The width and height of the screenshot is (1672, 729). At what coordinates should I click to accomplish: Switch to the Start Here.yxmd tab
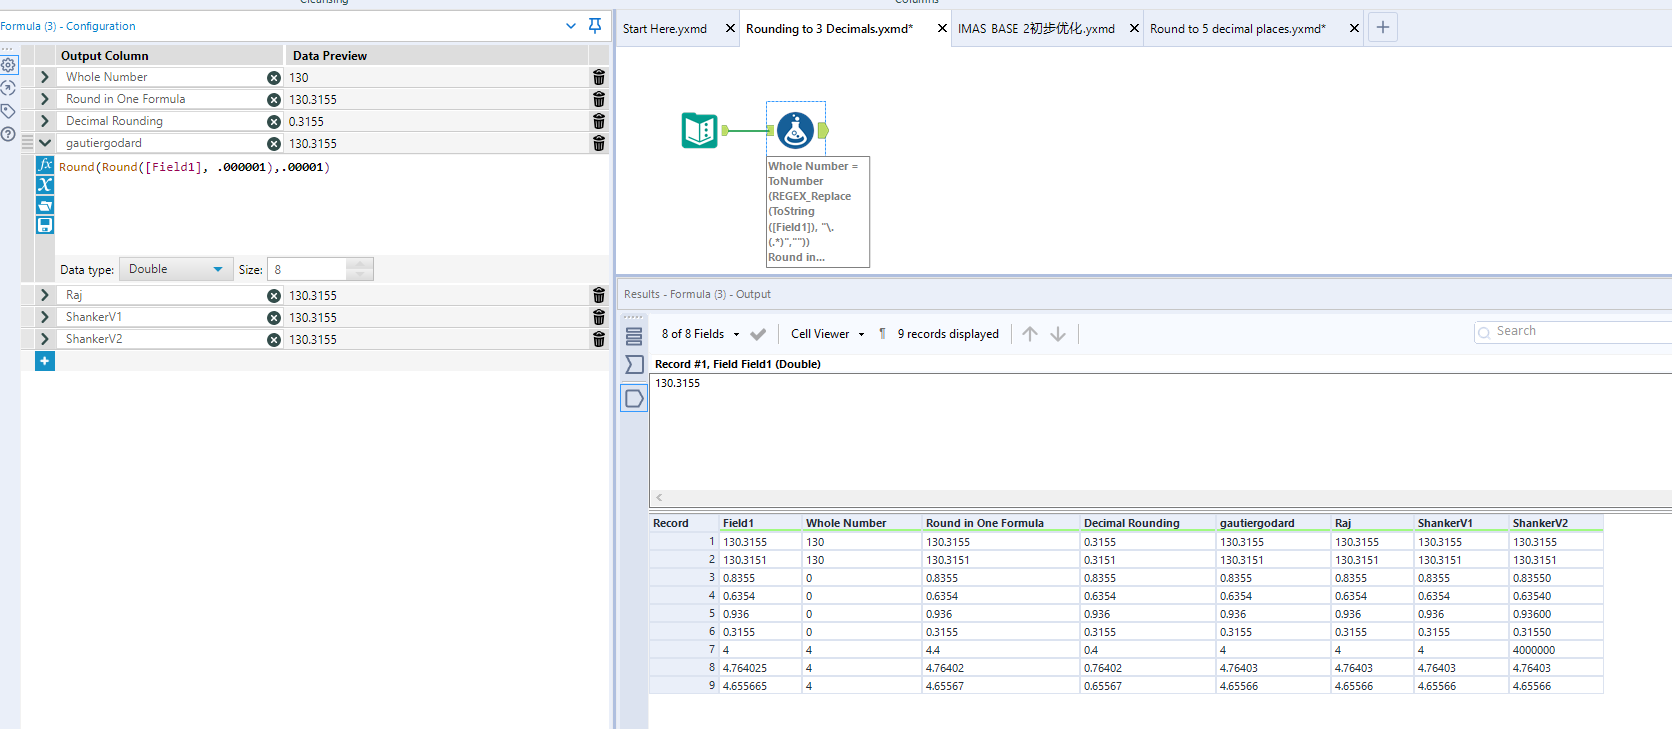tap(665, 29)
